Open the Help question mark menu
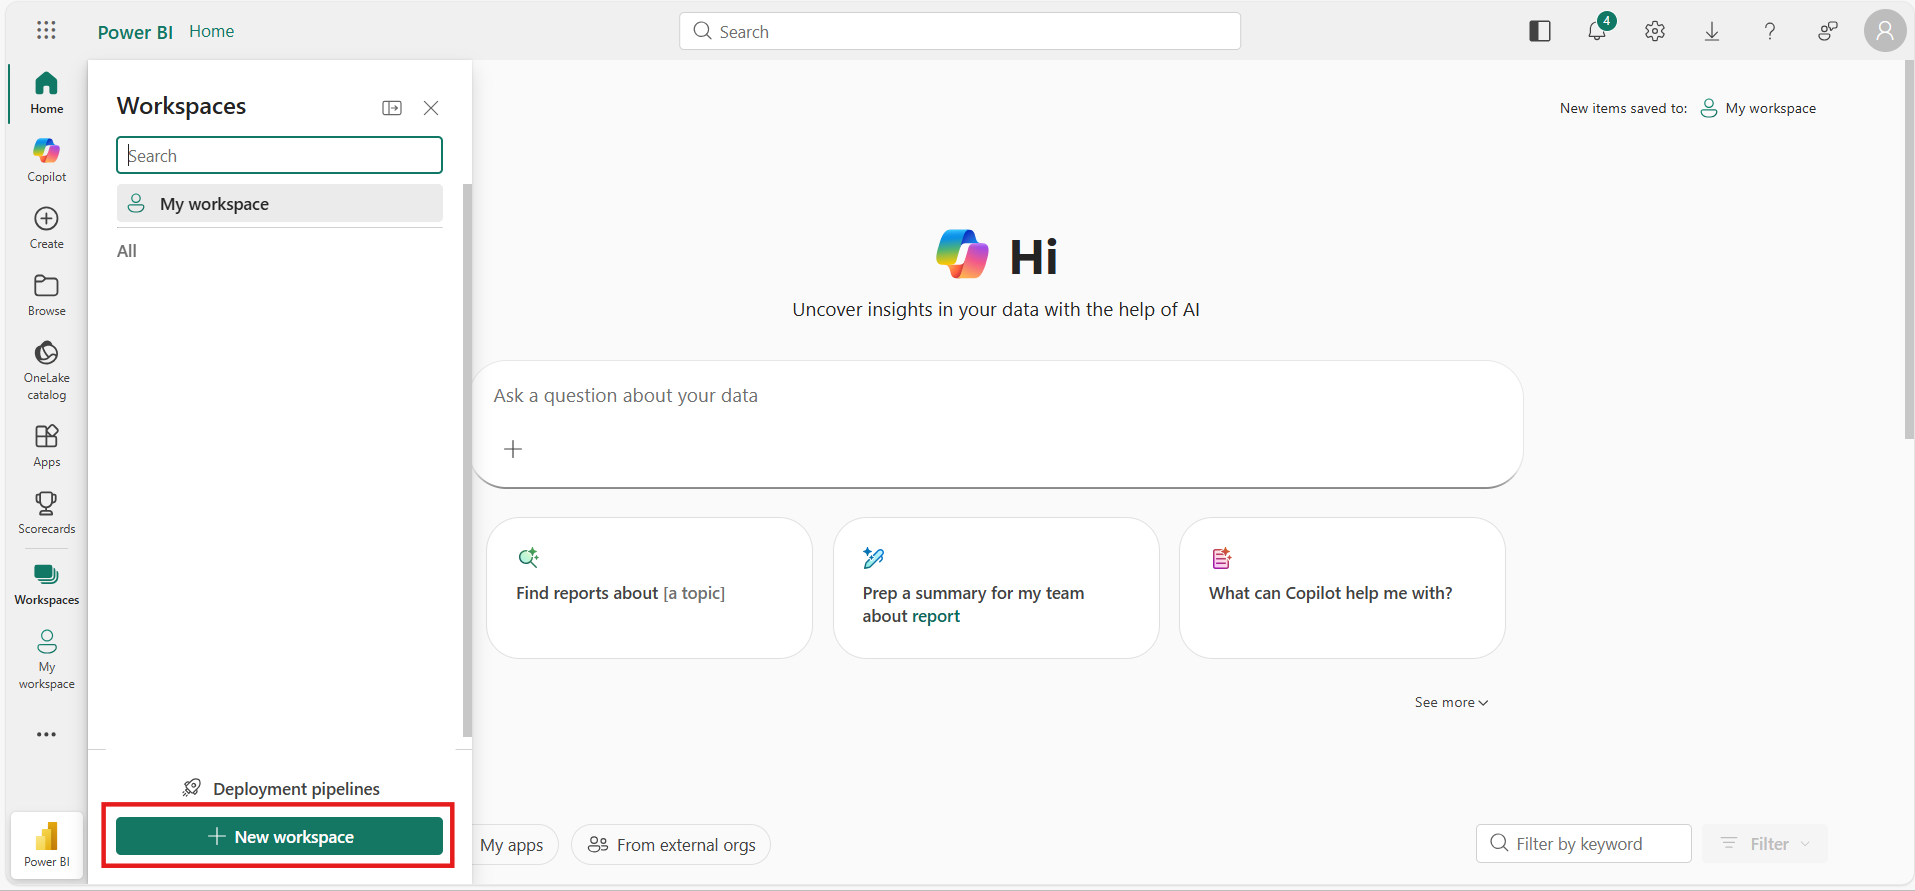The width and height of the screenshot is (1915, 891). tap(1770, 31)
